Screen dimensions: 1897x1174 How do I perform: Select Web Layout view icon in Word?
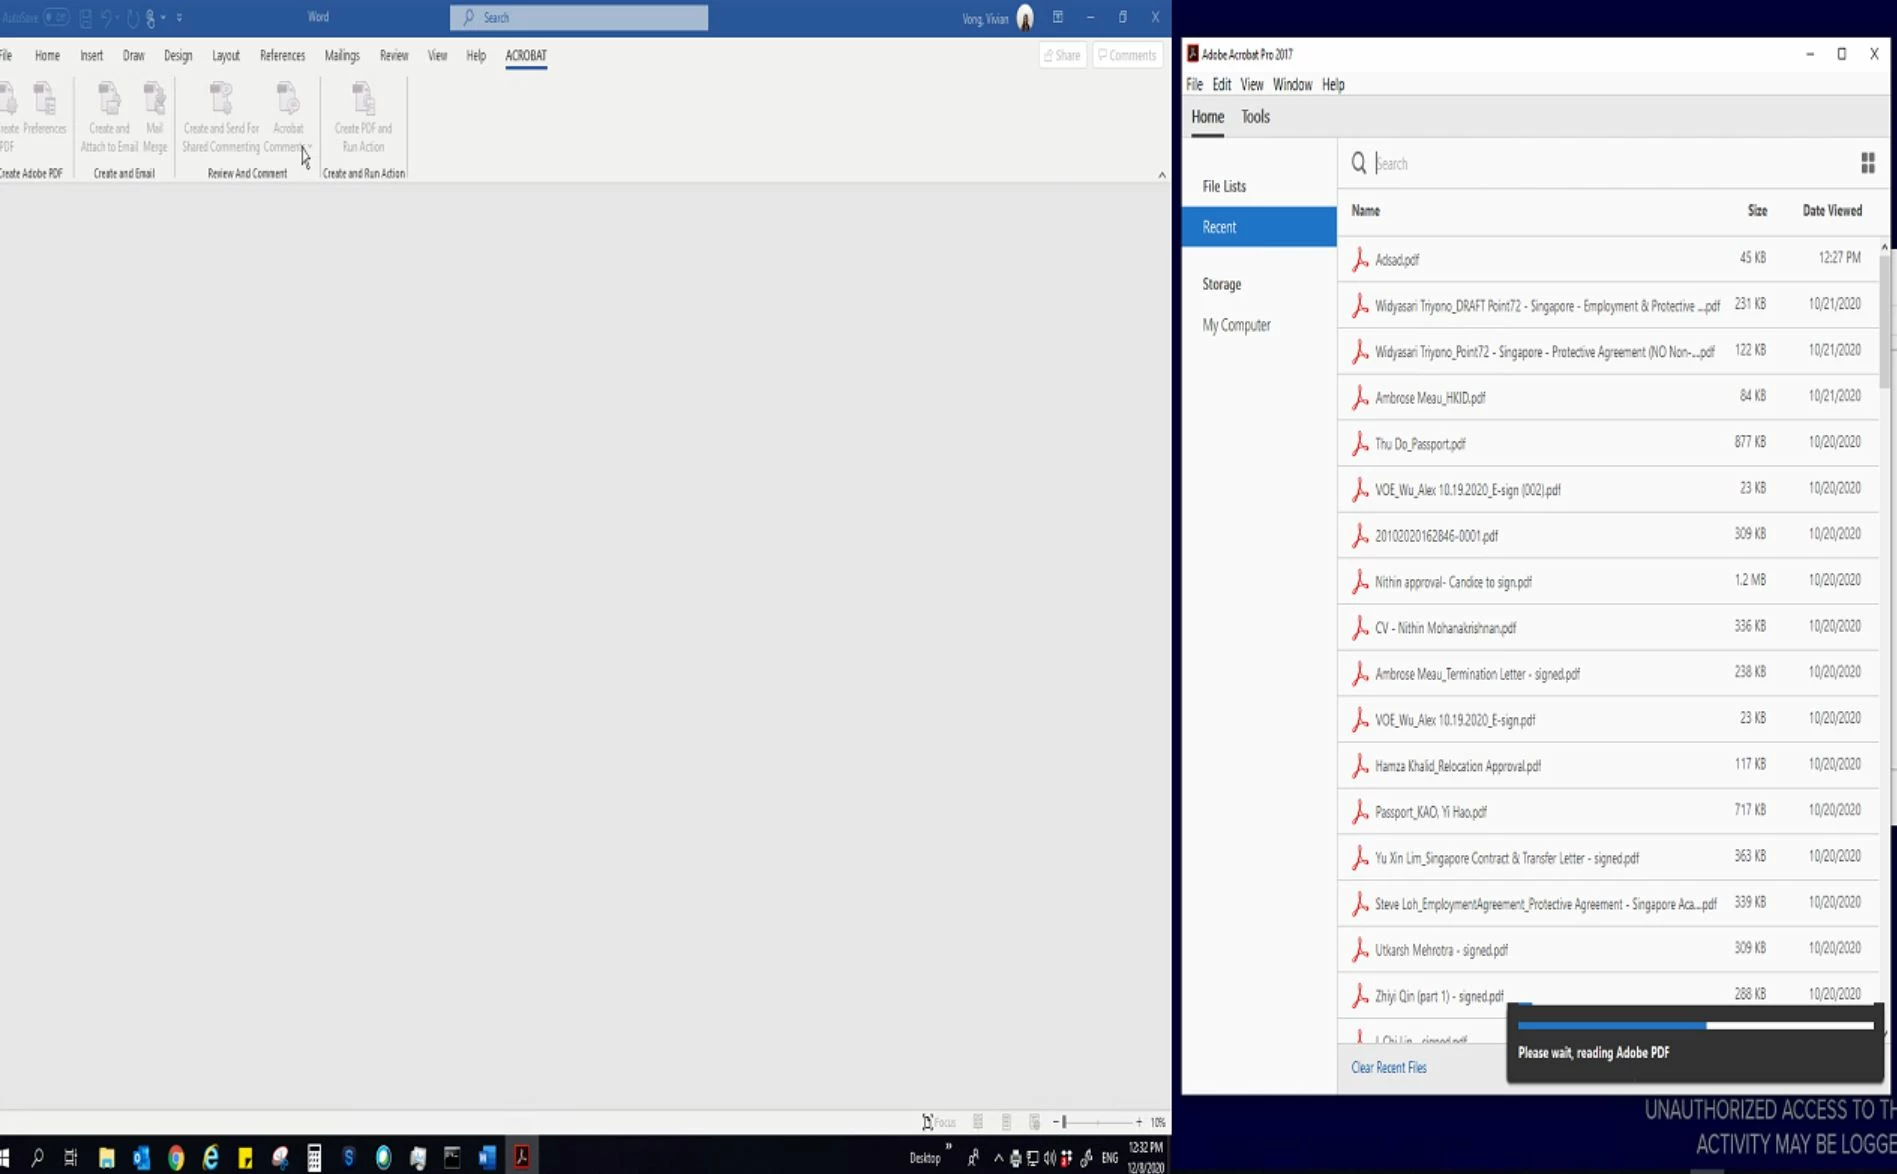pyautogui.click(x=1035, y=1122)
